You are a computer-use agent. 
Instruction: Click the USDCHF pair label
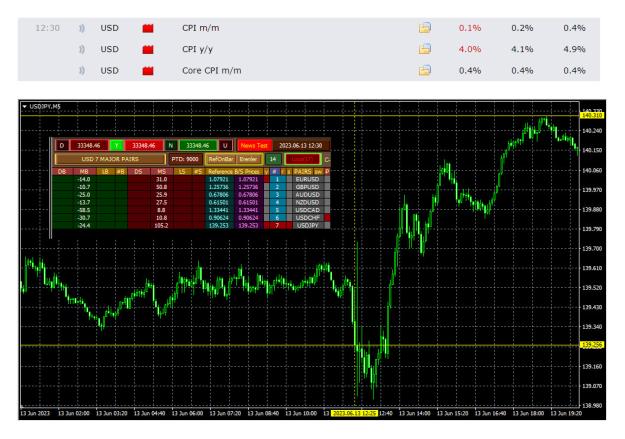307,218
